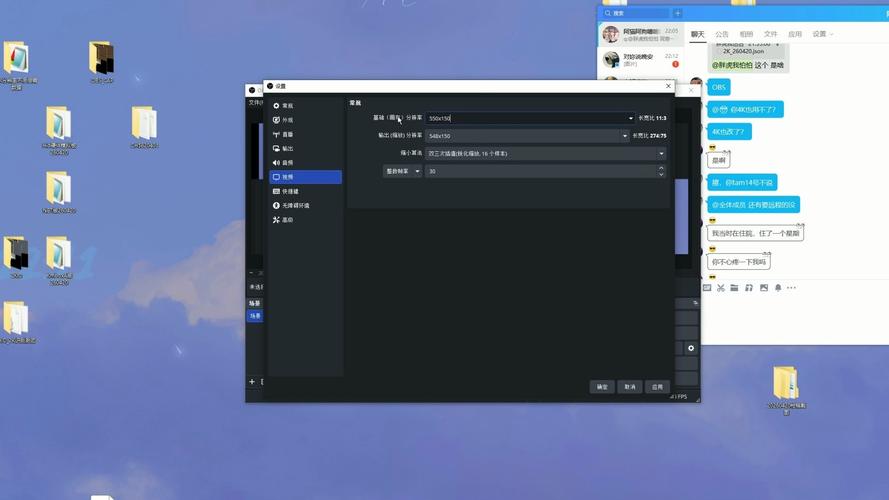This screenshot has height=500, width=889.
Task: Open the downscale filter dropdown
Action: click(x=661, y=153)
